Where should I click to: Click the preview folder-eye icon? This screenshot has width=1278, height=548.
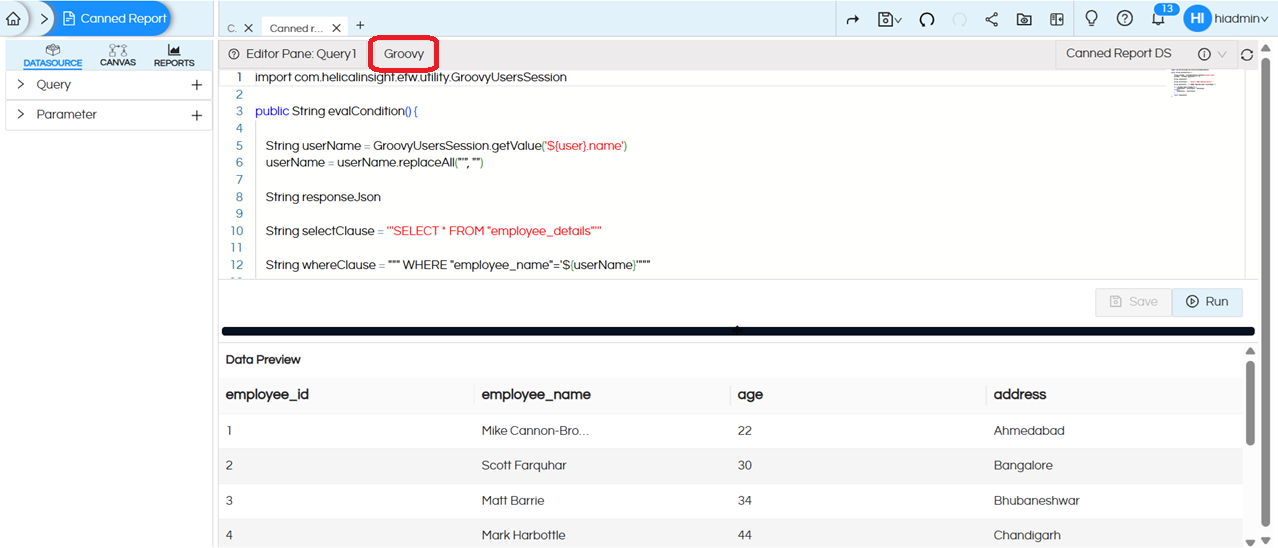pyautogui.click(x=1024, y=19)
